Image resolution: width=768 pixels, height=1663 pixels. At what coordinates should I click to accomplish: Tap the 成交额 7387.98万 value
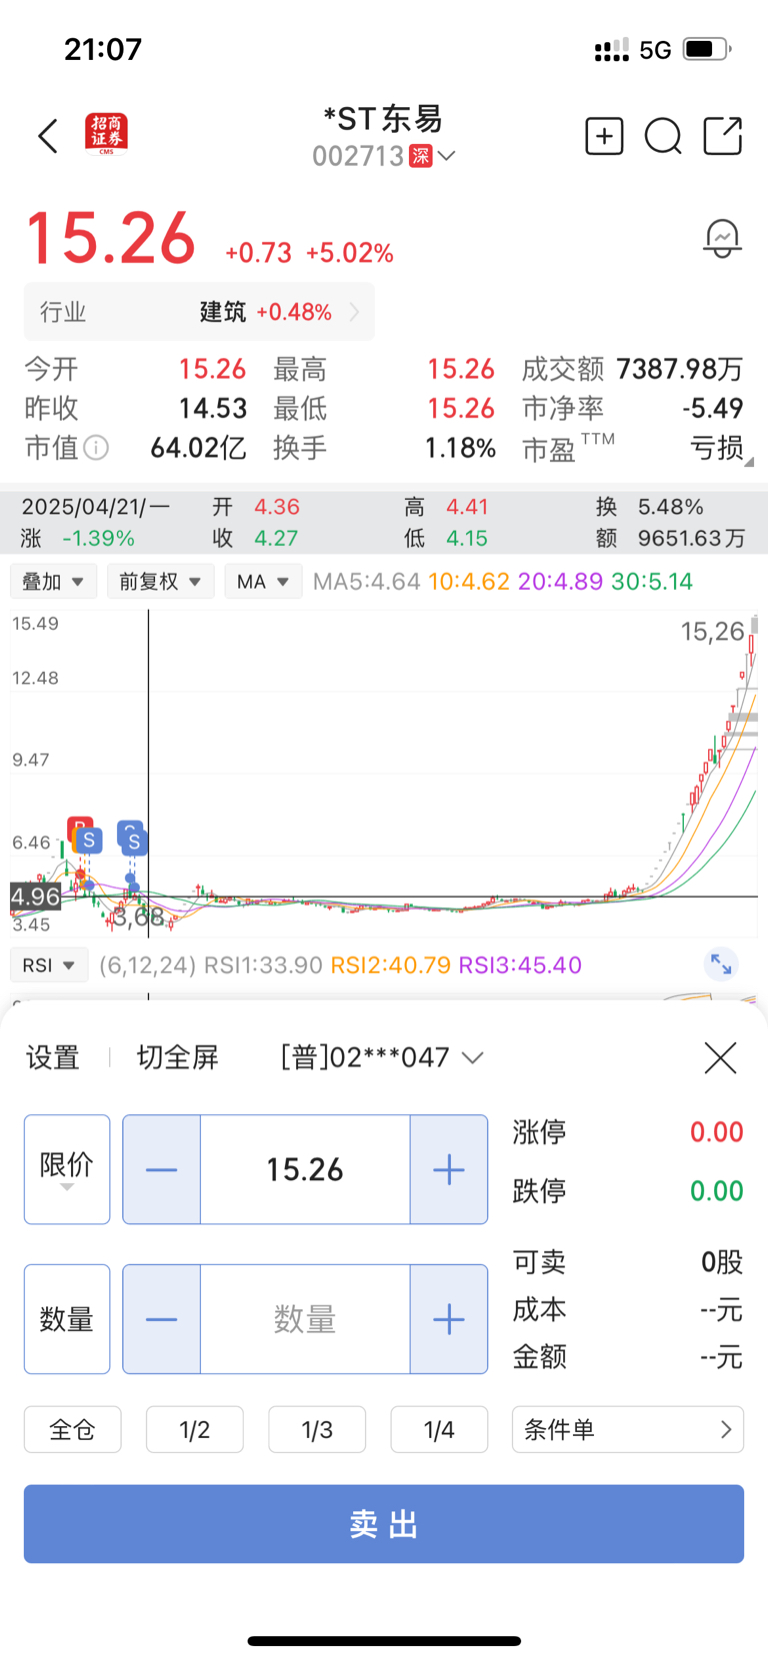(x=680, y=369)
